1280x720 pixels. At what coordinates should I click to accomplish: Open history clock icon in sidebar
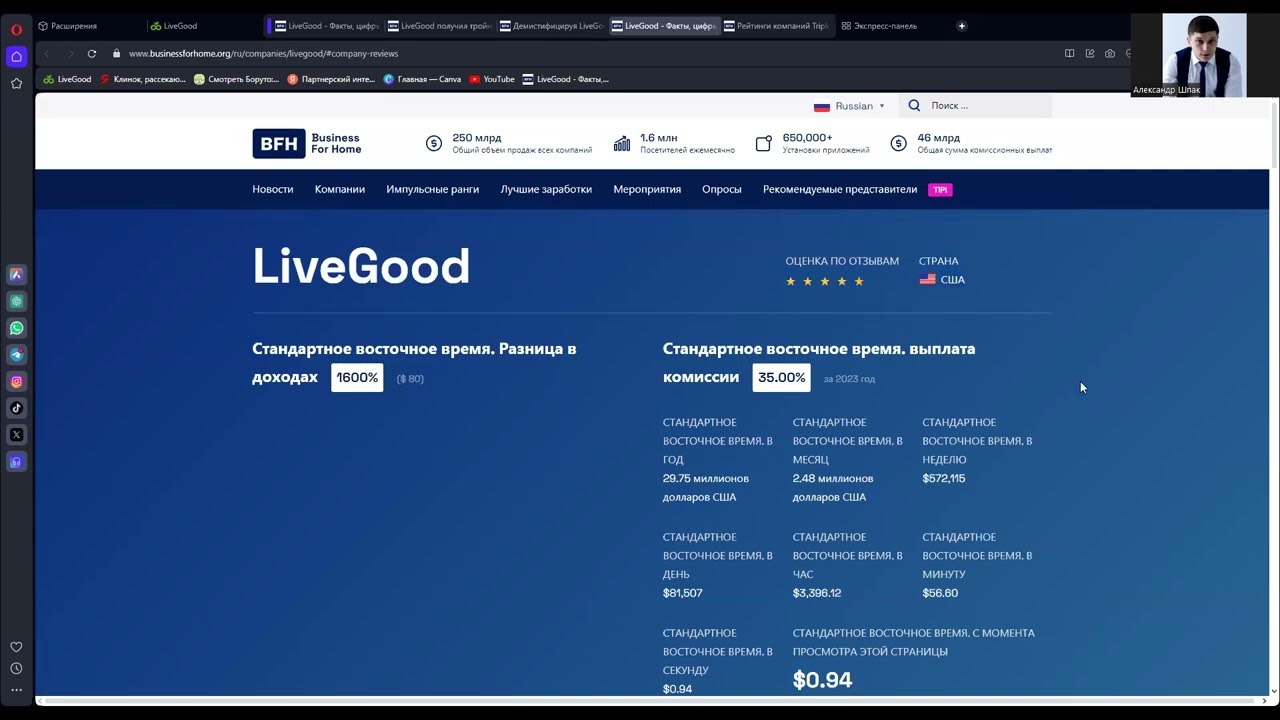point(16,668)
